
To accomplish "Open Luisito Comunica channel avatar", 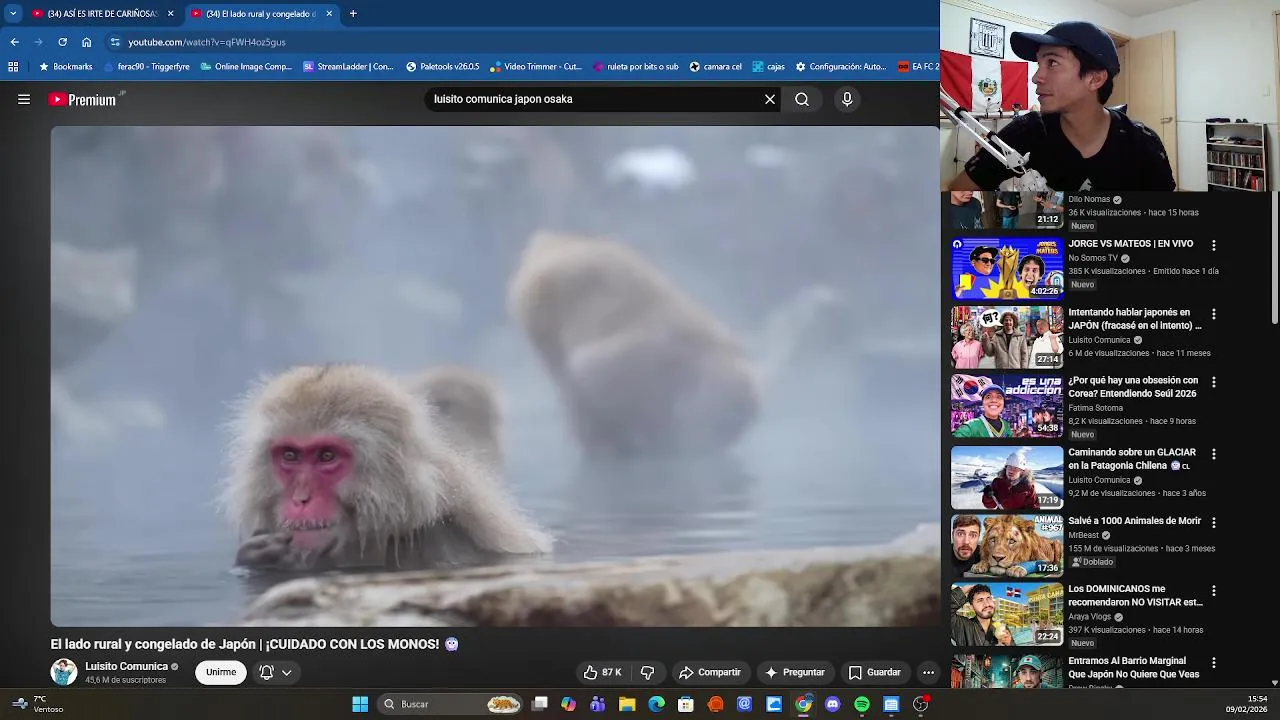I will [64, 672].
